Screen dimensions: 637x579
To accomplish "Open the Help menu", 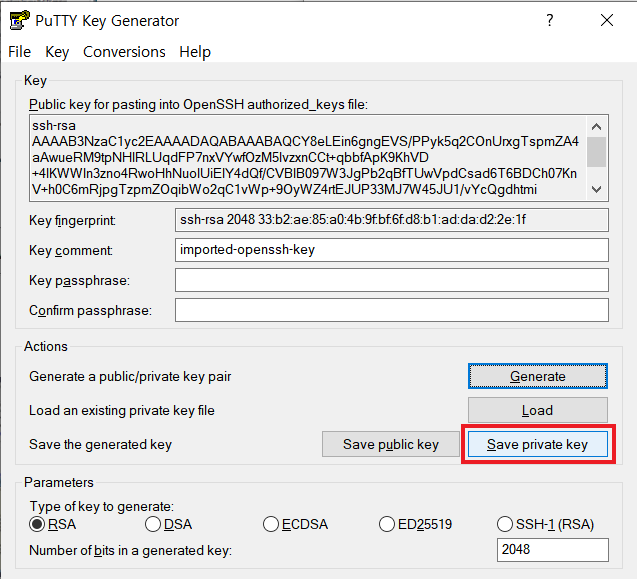I will tap(195, 52).
